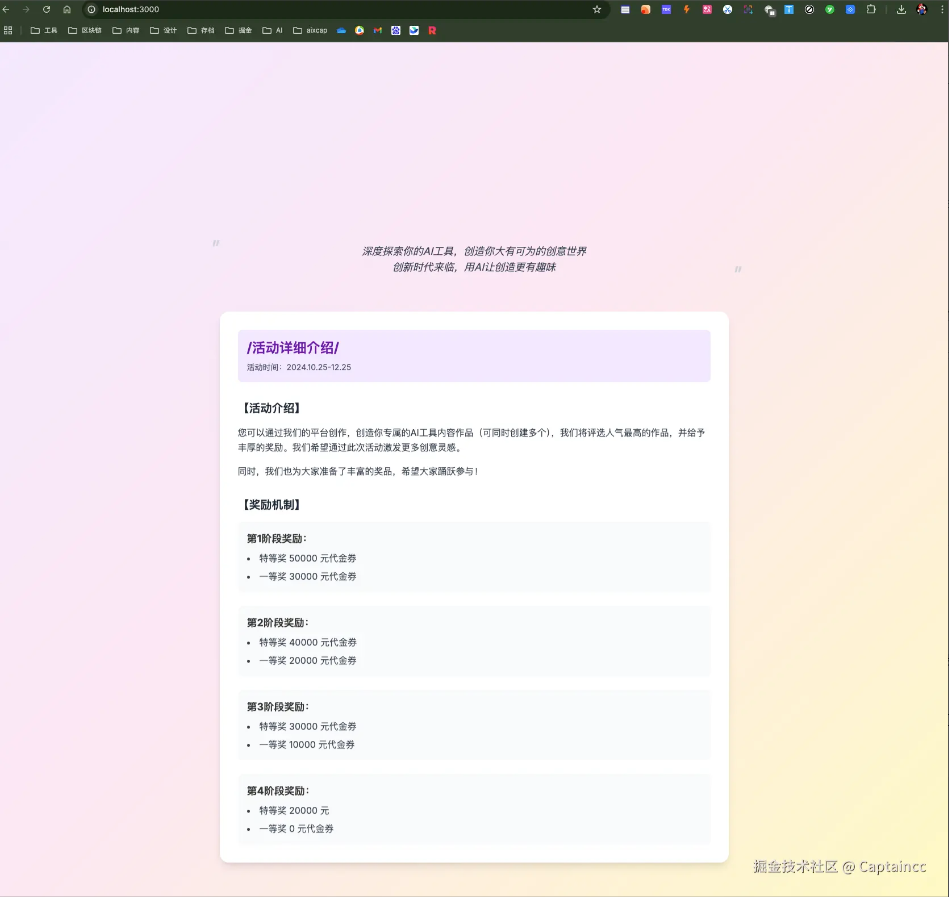Bookmark this page with the star icon
The image size is (949, 897).
pyautogui.click(x=597, y=10)
